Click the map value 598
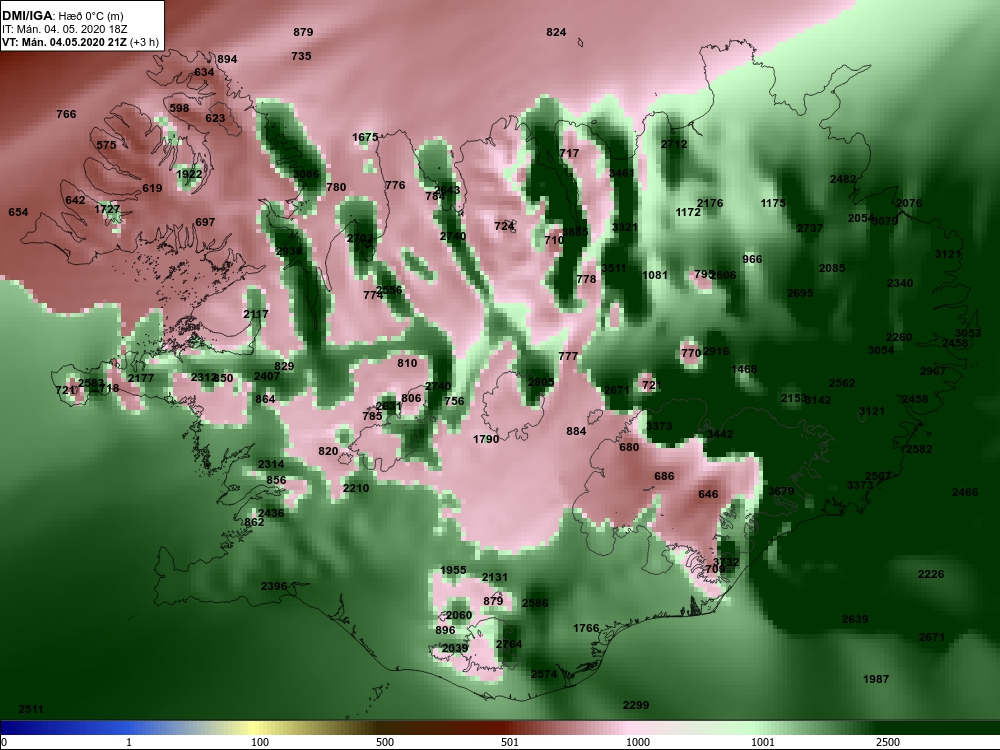This screenshot has width=1000, height=750. click(179, 108)
